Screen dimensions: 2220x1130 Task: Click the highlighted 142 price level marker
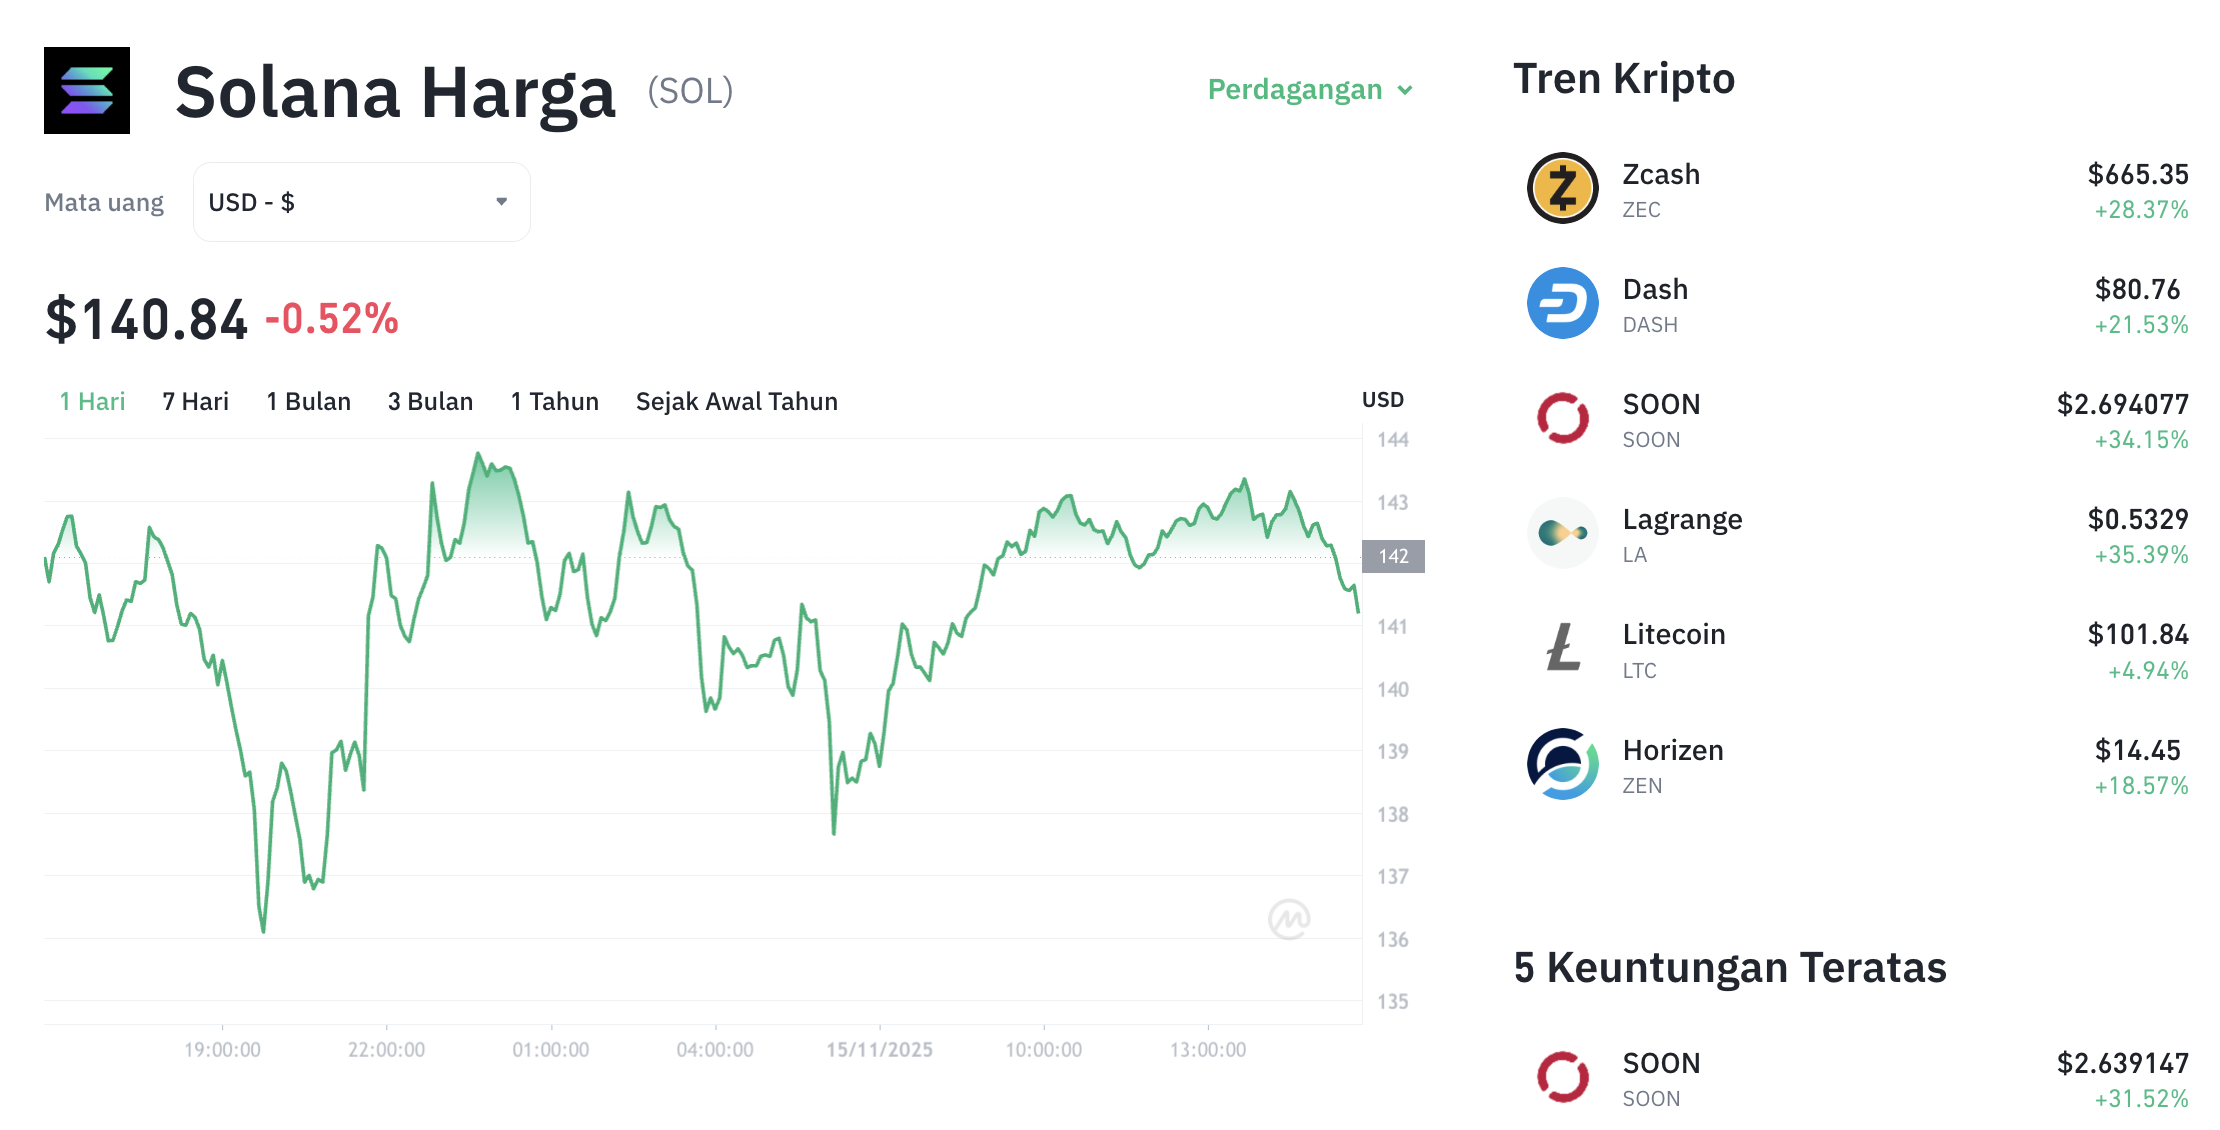[x=1394, y=557]
